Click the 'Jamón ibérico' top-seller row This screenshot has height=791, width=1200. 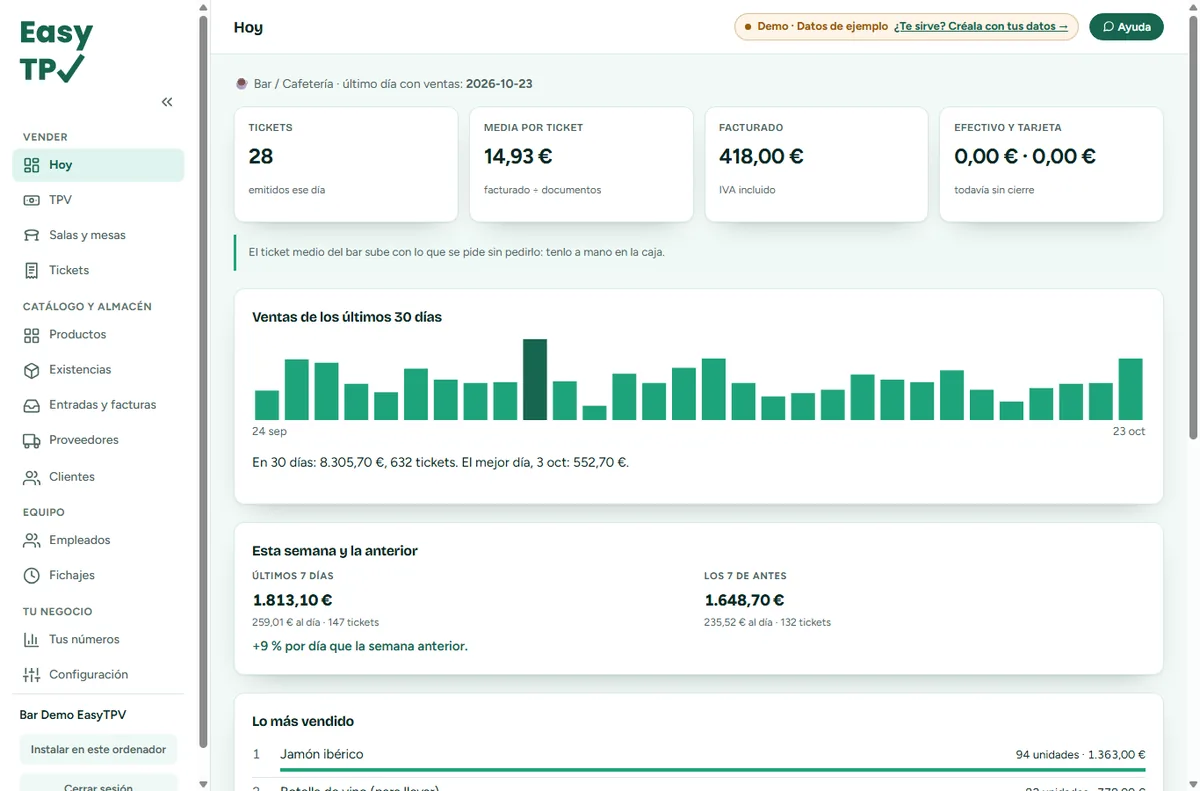[699, 757]
